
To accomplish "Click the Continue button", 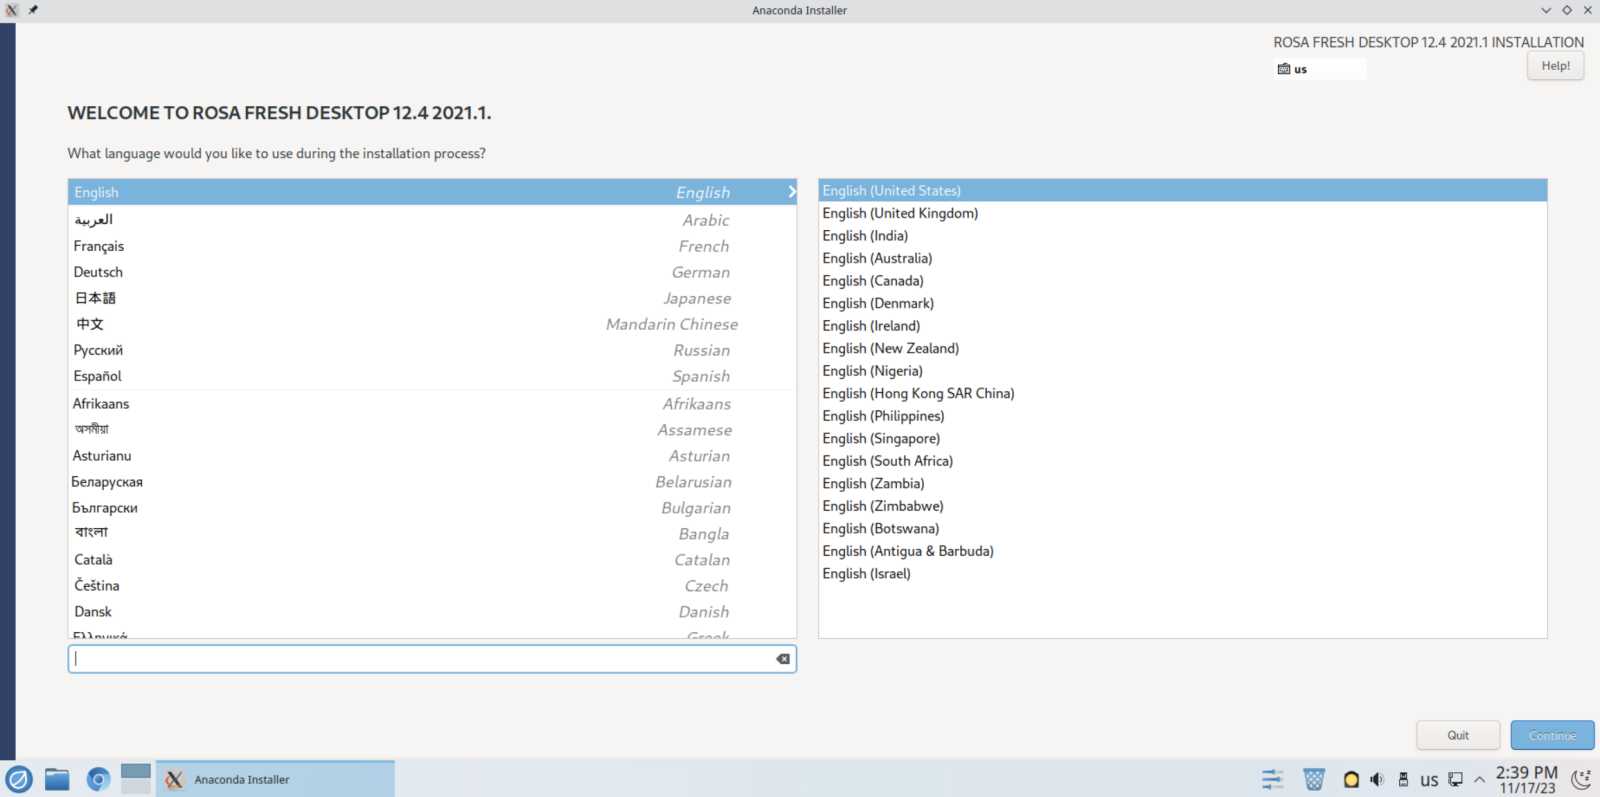I will click(x=1552, y=735).
